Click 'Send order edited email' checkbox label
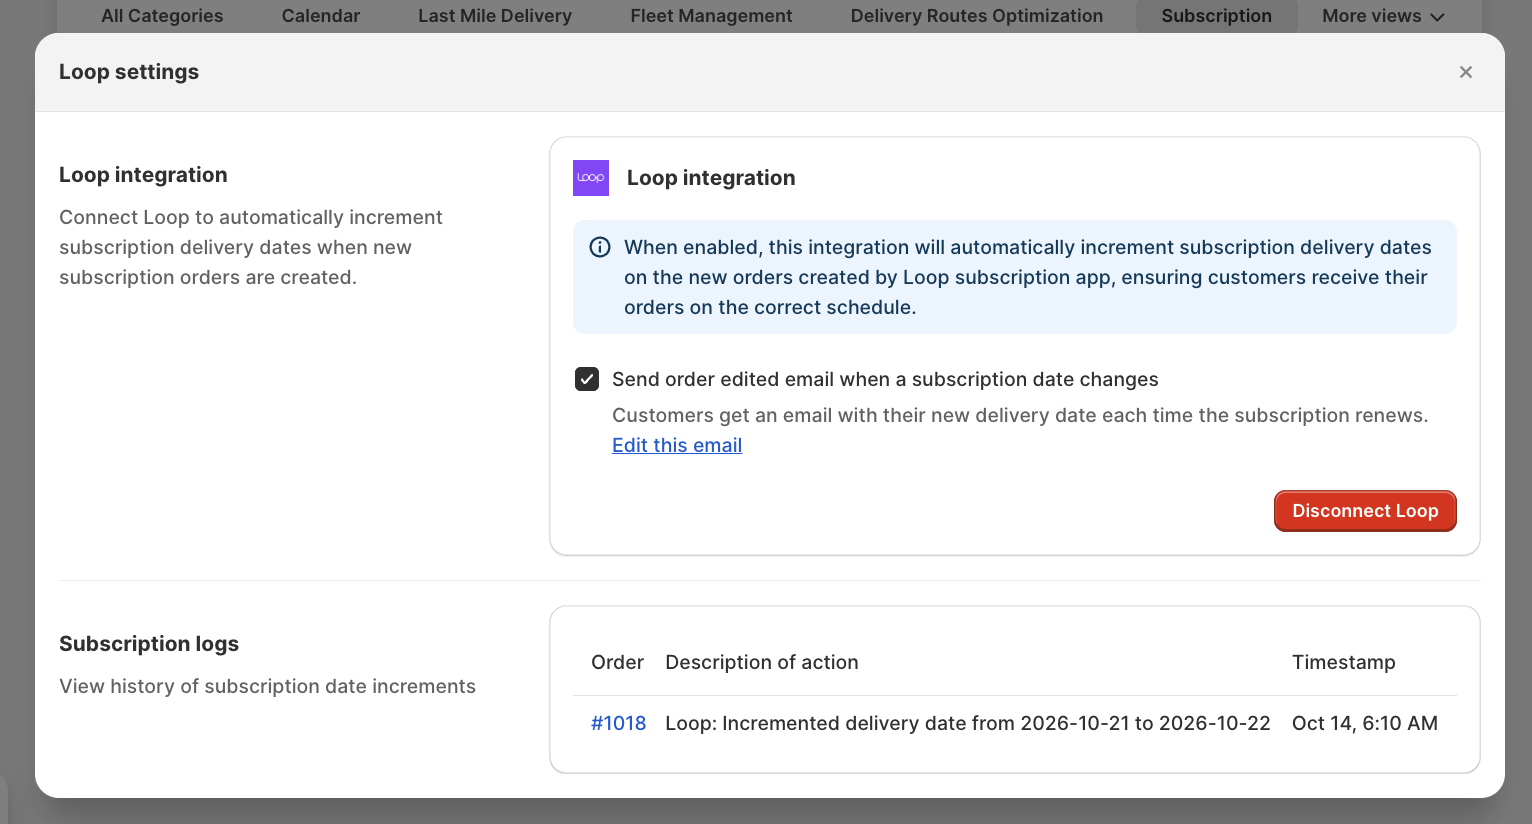This screenshot has width=1532, height=824. [885, 379]
